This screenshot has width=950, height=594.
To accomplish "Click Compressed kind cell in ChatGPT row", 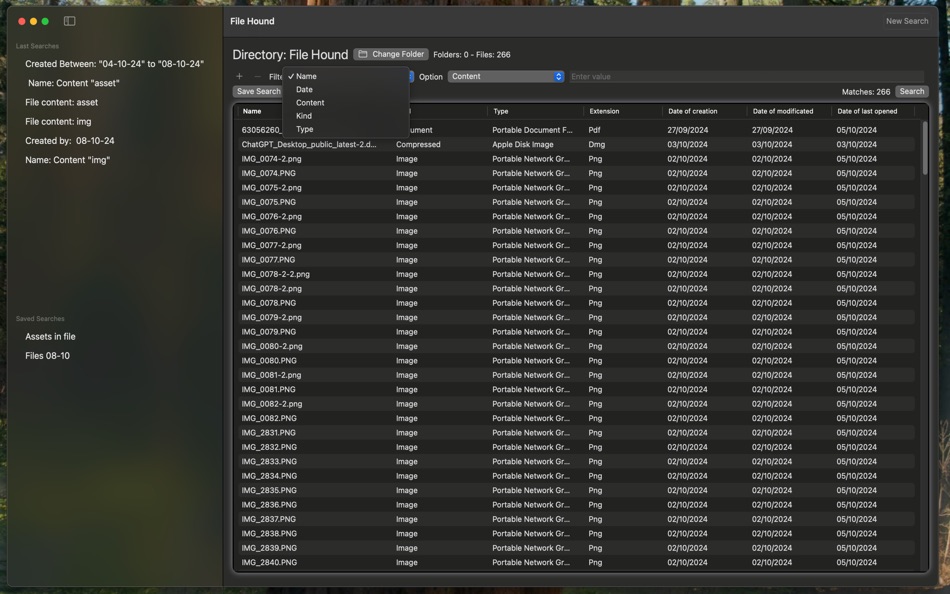I will 418,145.
